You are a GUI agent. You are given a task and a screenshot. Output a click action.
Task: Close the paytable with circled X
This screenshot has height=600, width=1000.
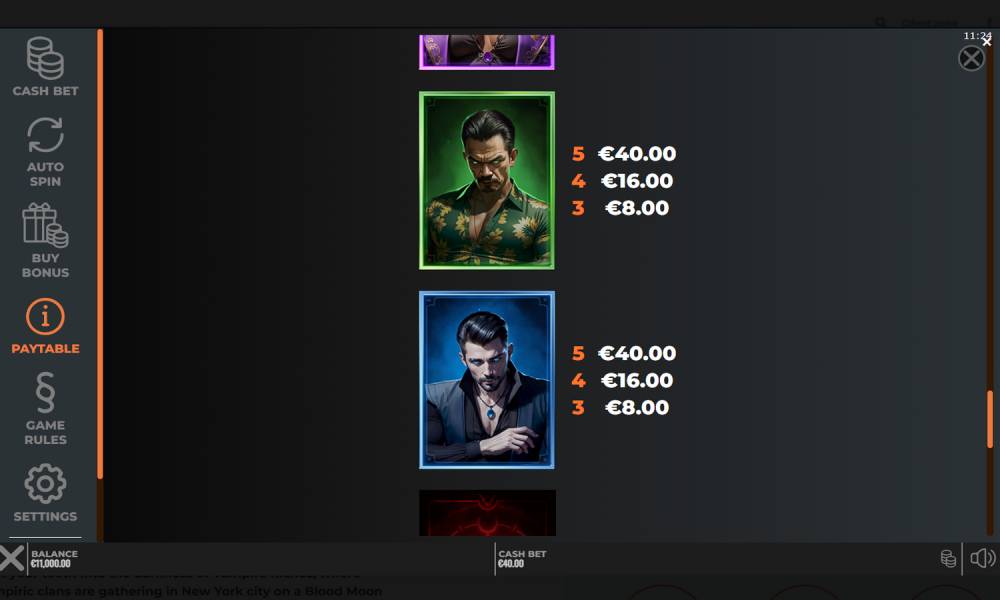tap(971, 59)
